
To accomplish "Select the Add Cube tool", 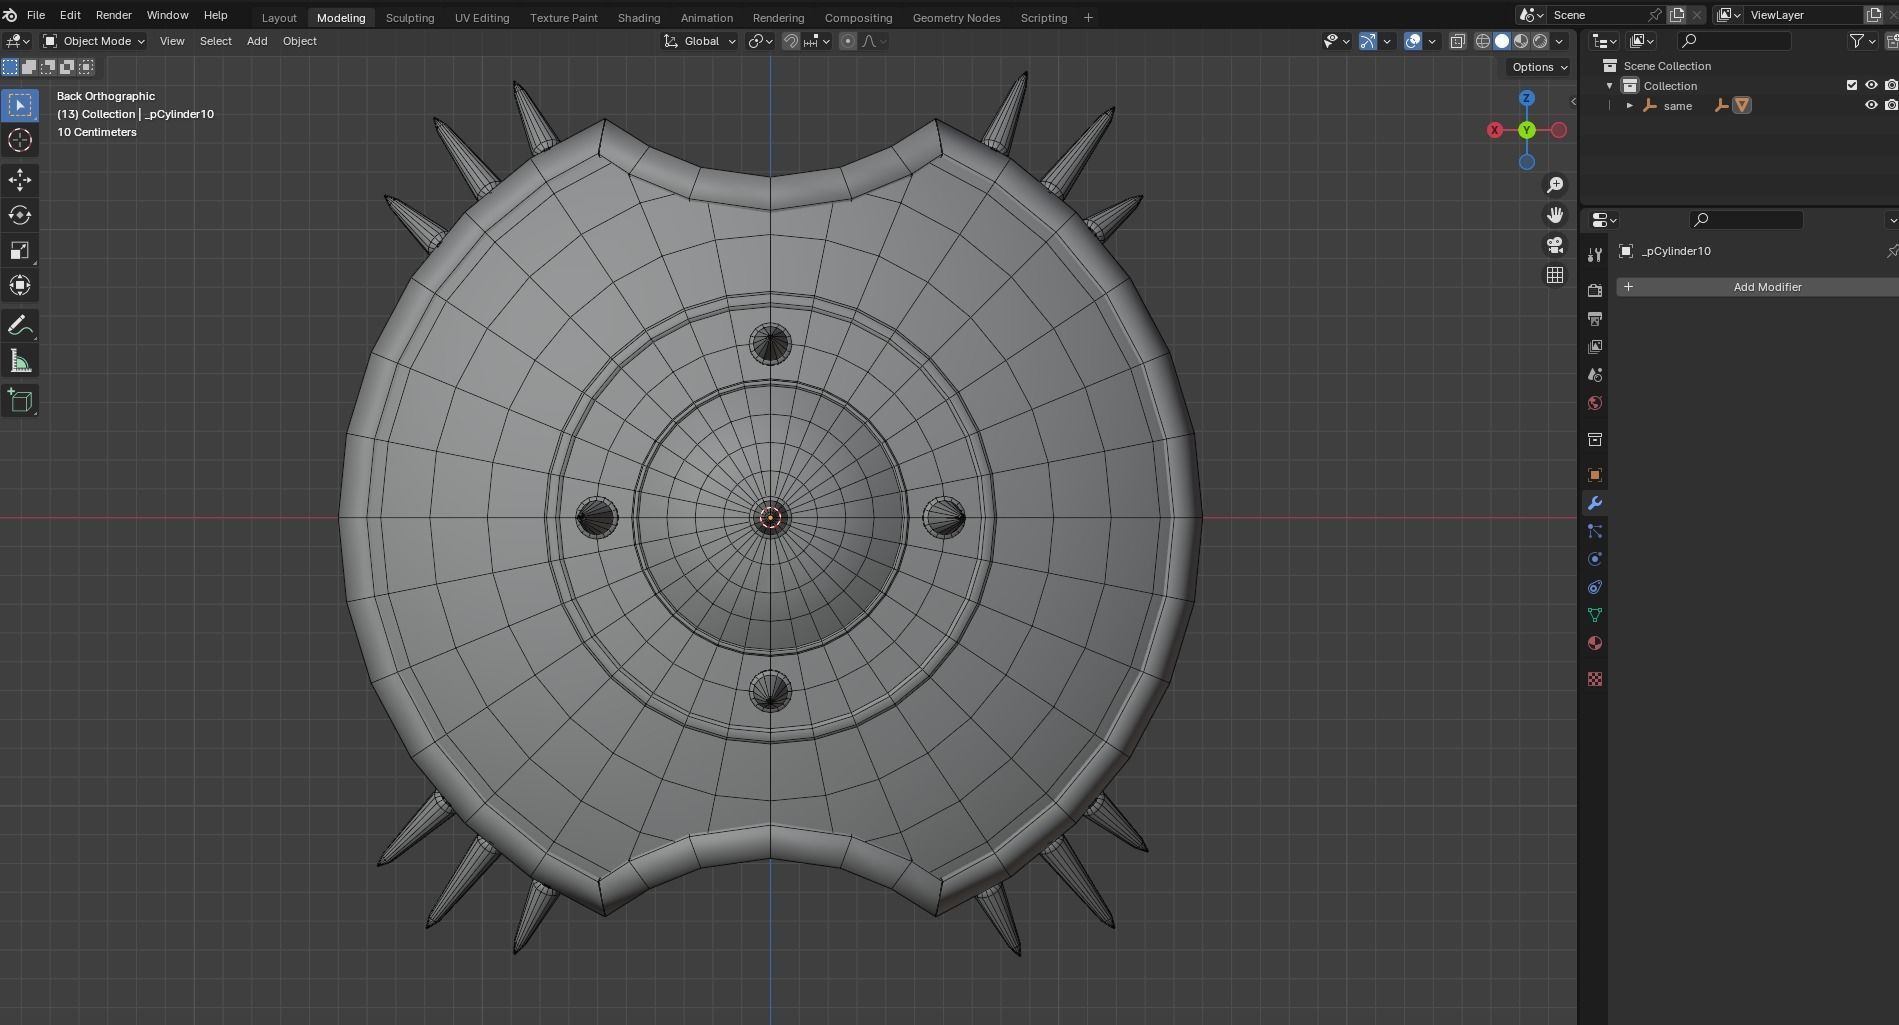I will click(x=20, y=401).
